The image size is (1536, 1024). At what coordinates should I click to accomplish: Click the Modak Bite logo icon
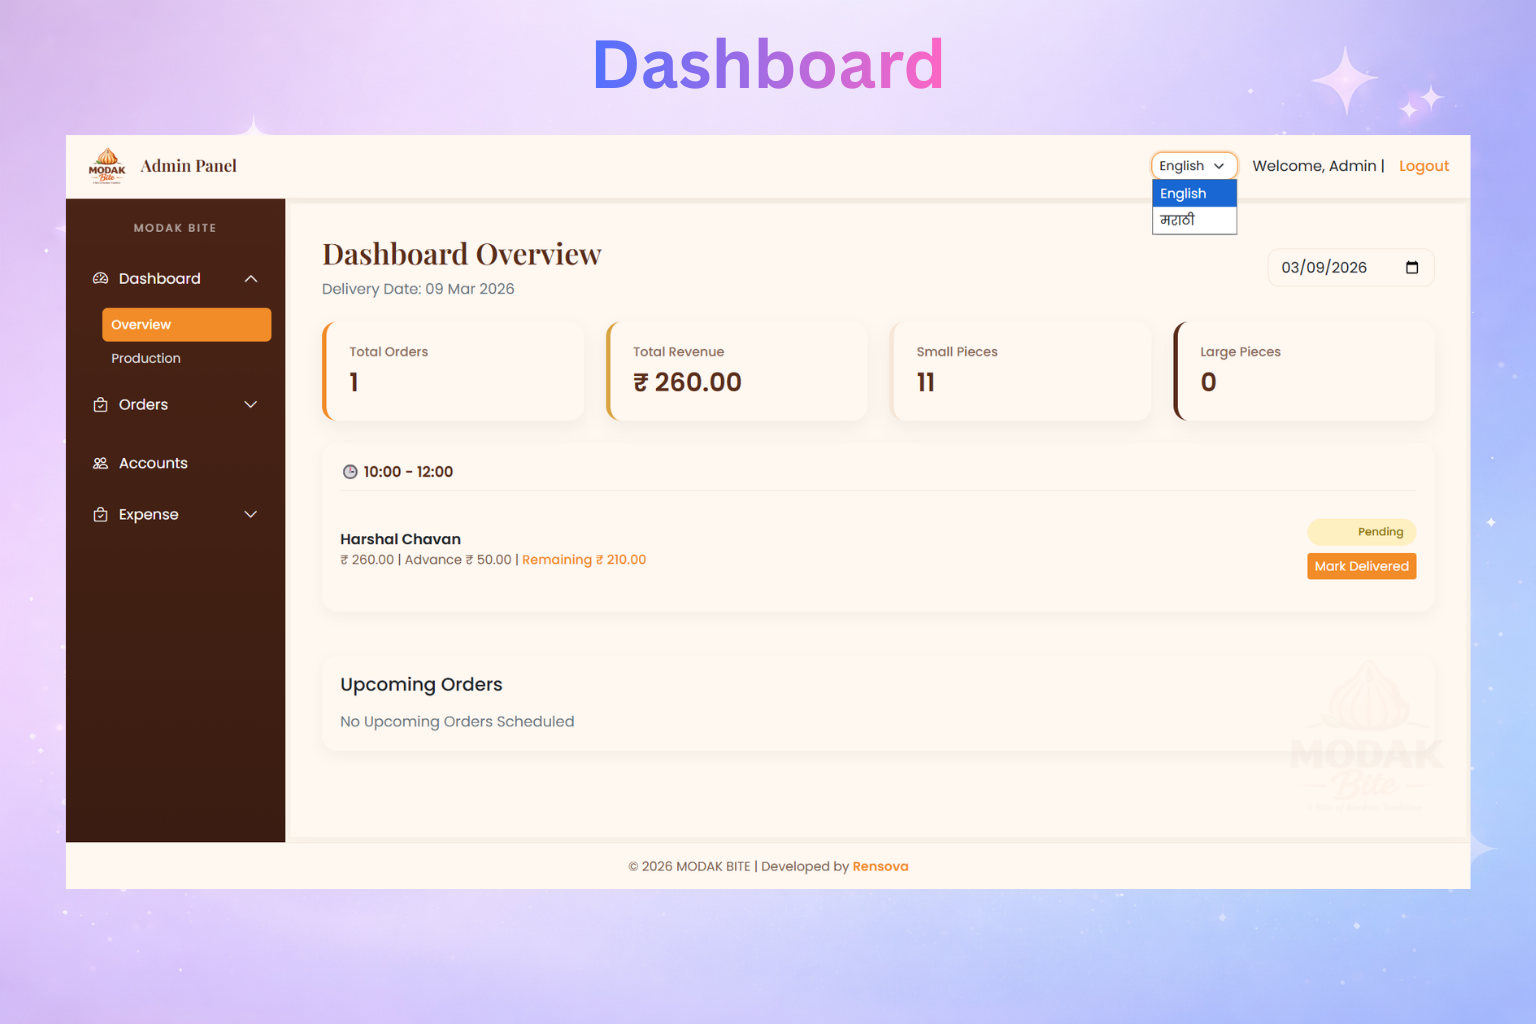pos(107,166)
